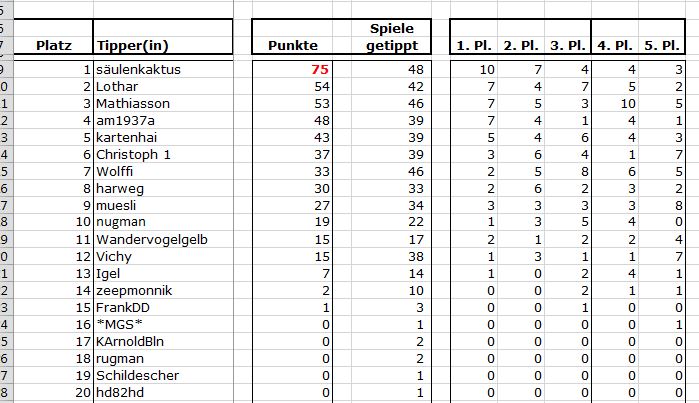Click the 1. Pl. column header
The width and height of the screenshot is (699, 403).
coord(474,45)
